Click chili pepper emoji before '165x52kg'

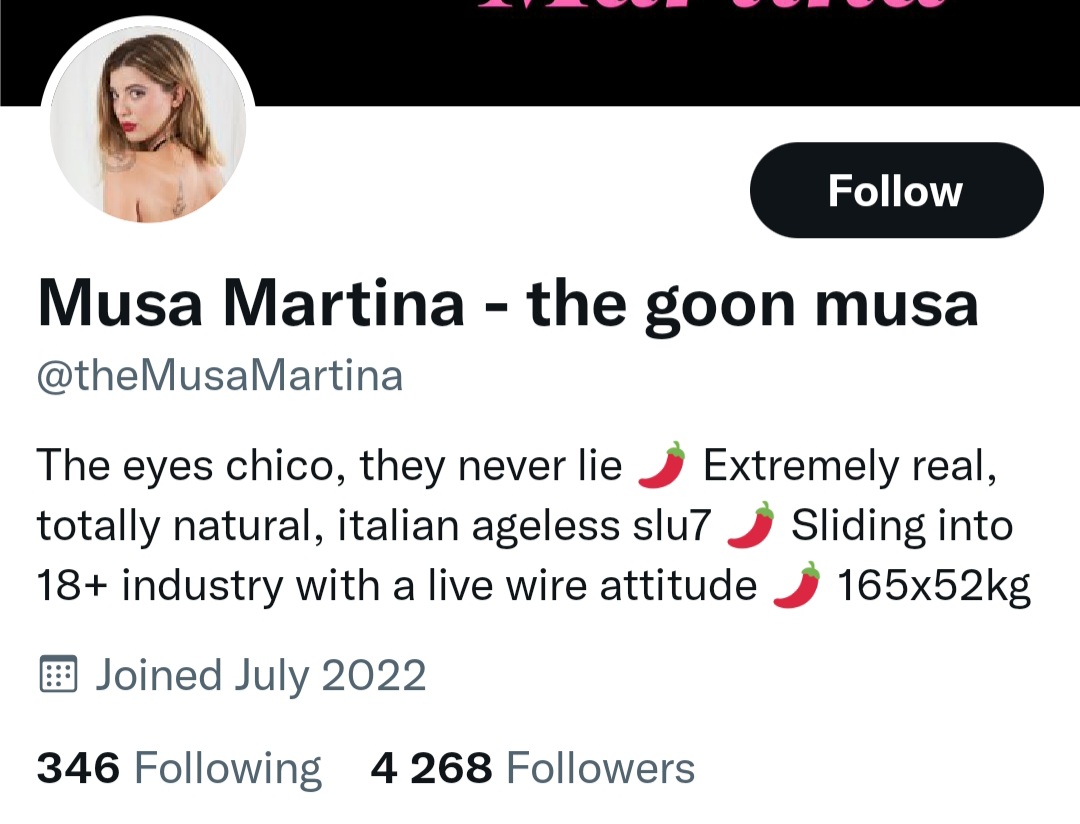797,586
